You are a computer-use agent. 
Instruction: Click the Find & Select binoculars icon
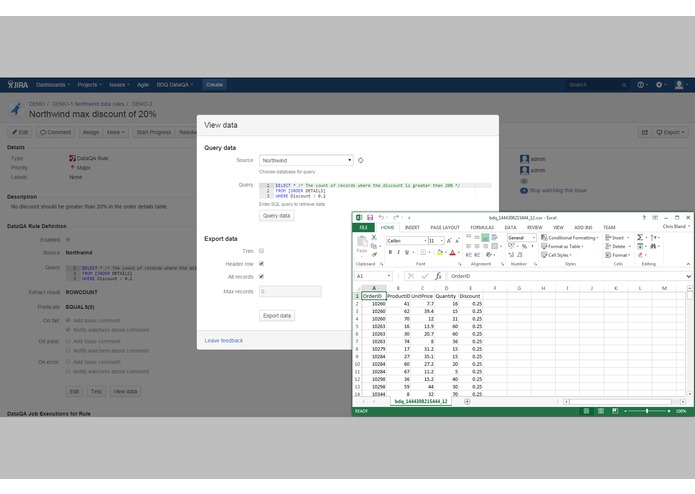tap(653, 246)
